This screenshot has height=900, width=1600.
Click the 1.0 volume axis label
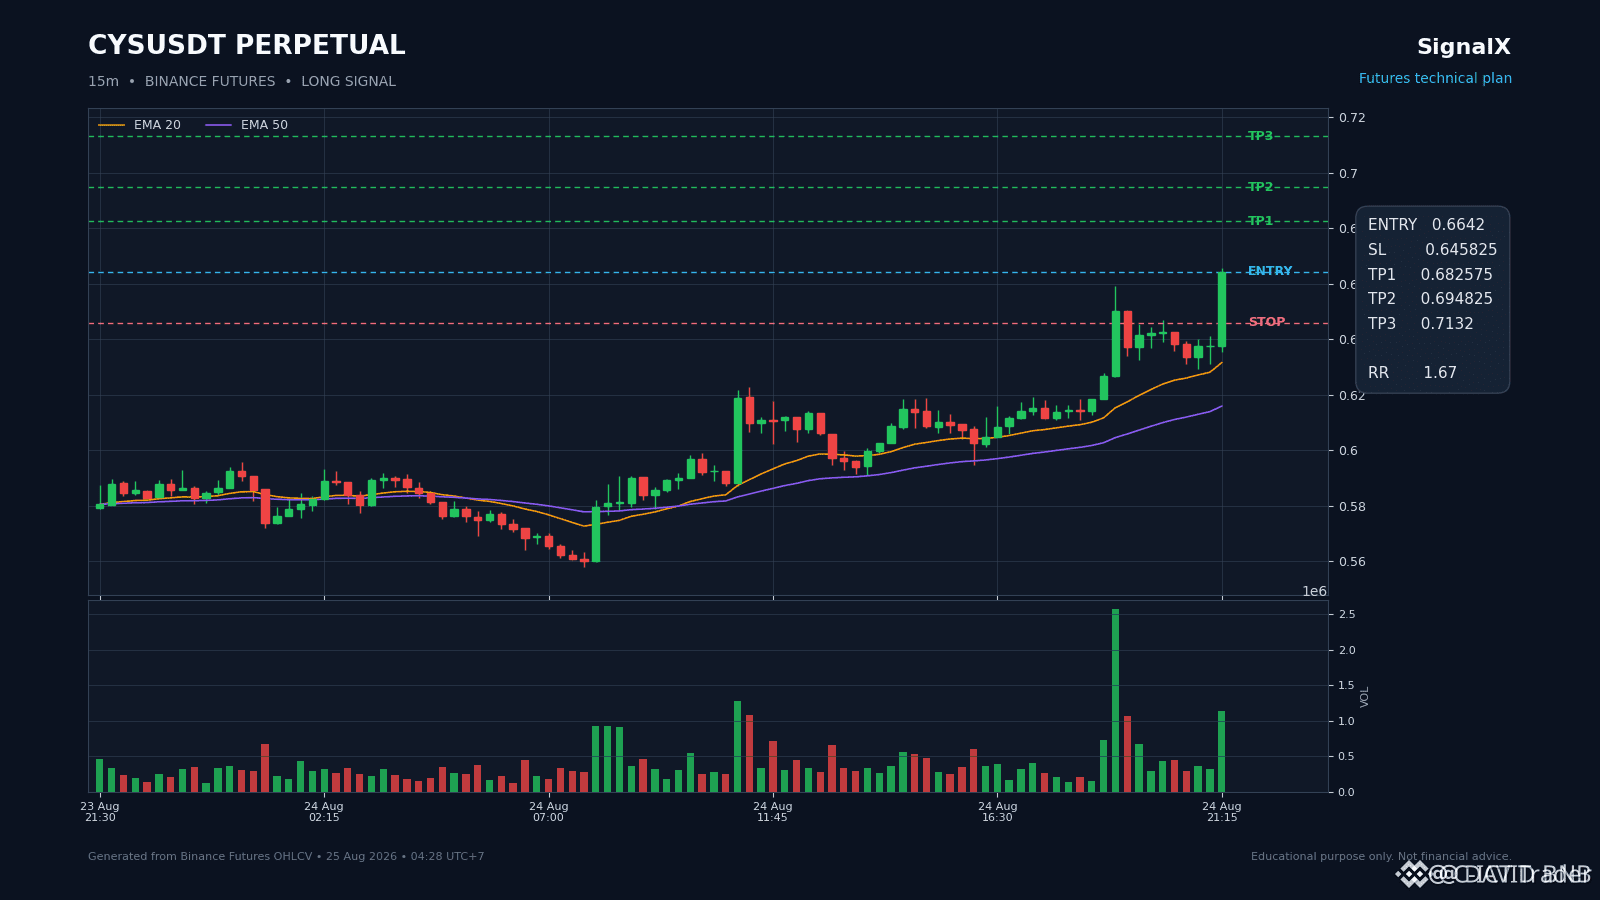point(1346,721)
